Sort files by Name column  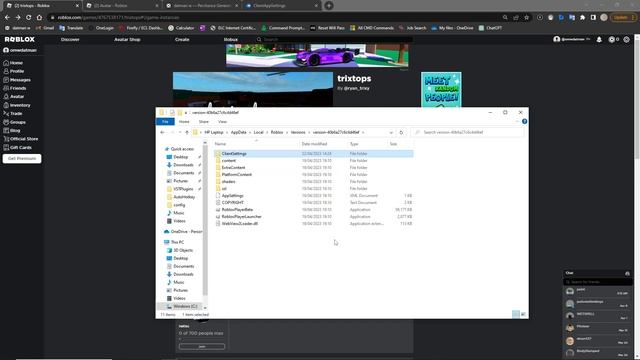(256, 144)
